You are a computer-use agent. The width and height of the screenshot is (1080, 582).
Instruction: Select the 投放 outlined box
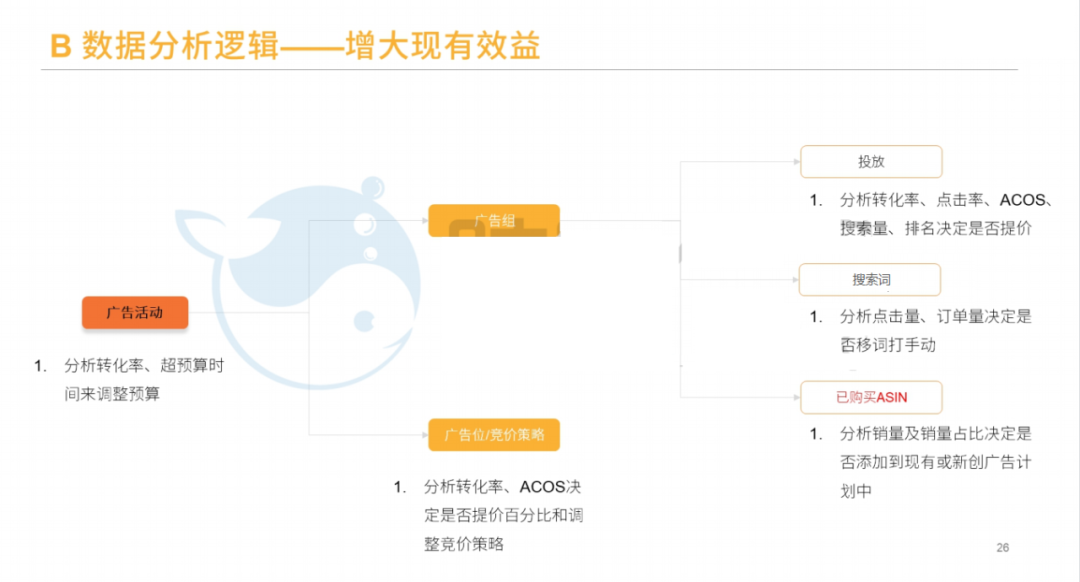point(870,161)
